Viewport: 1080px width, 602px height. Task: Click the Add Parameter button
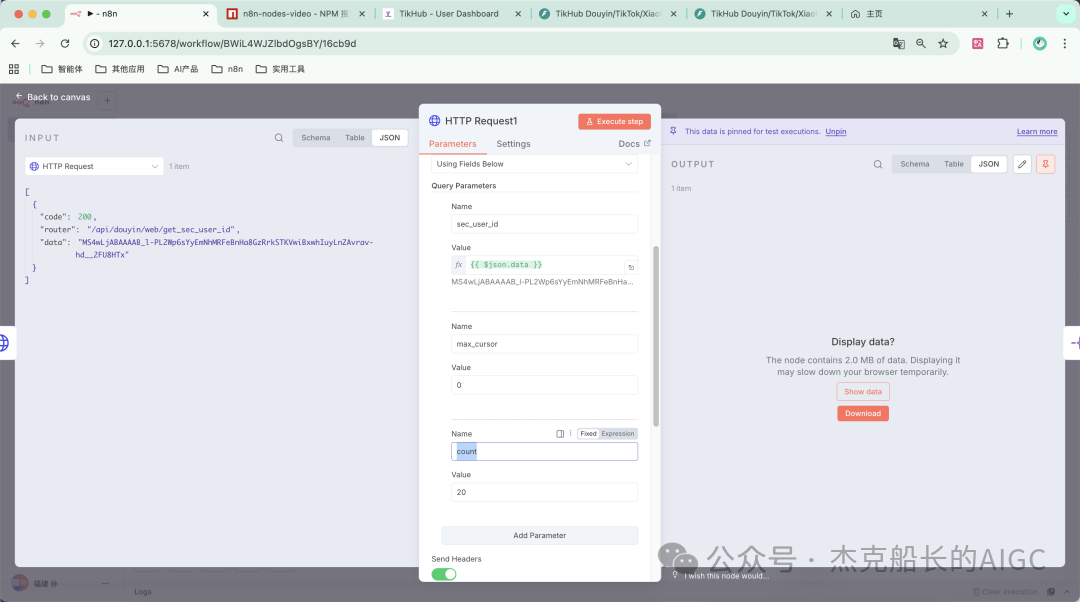click(539, 535)
